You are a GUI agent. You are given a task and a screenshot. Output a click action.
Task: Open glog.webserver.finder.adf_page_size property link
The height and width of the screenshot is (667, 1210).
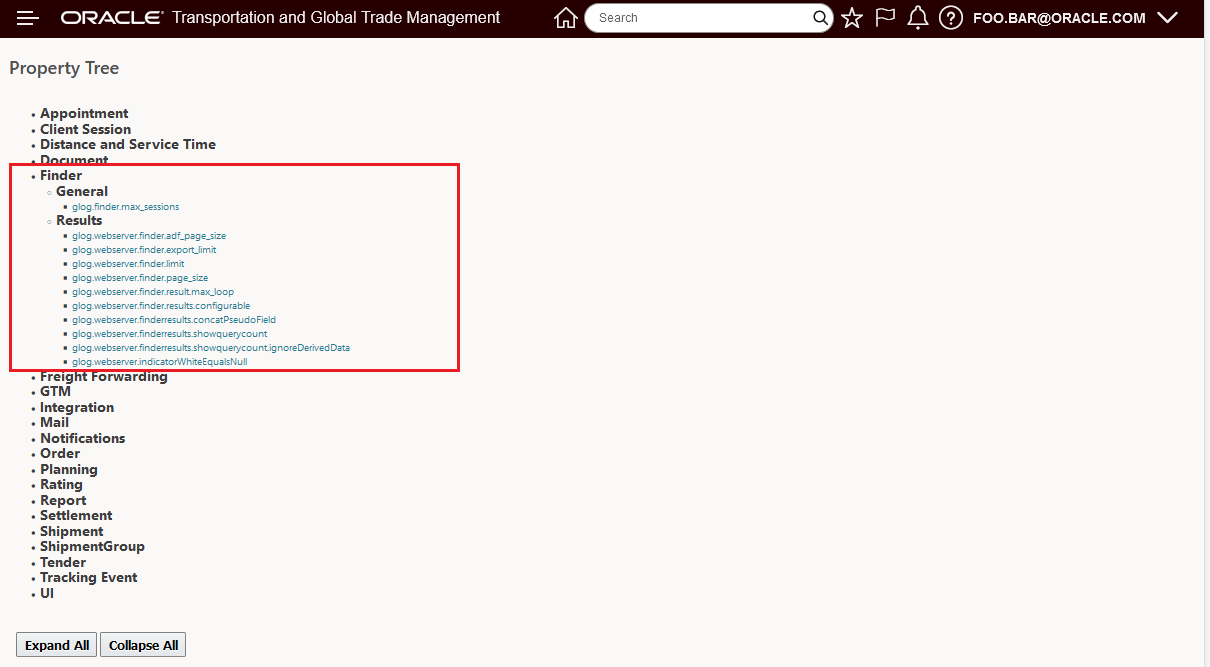coord(149,236)
